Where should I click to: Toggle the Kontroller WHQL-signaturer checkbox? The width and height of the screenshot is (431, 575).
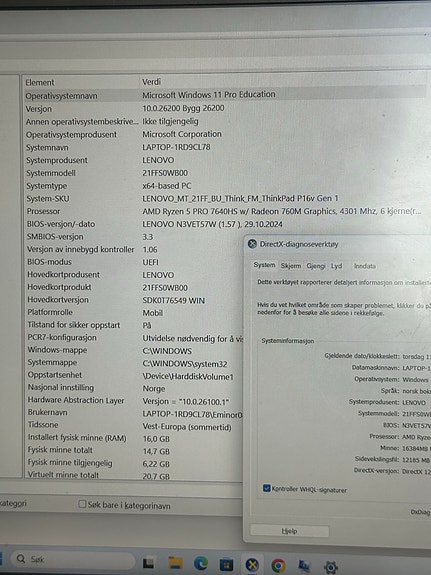(267, 488)
